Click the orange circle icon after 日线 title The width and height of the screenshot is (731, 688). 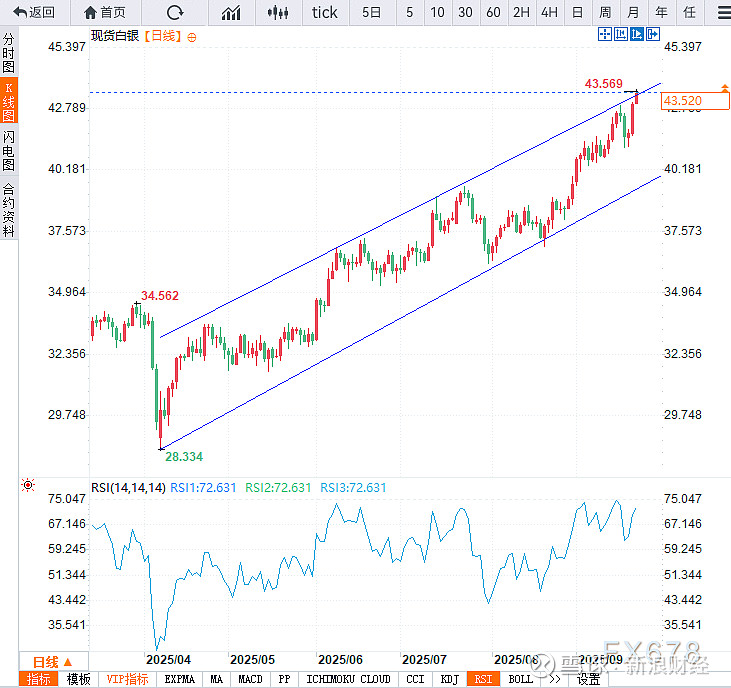[192, 37]
